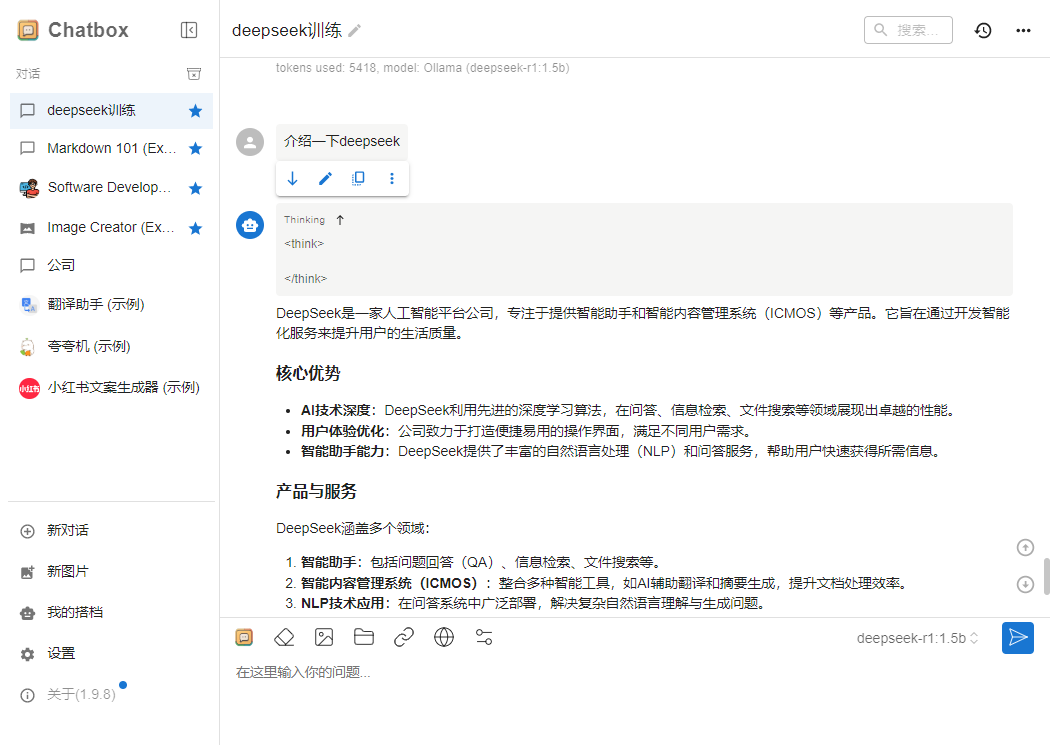Open the conversation history clock icon

pos(983,30)
